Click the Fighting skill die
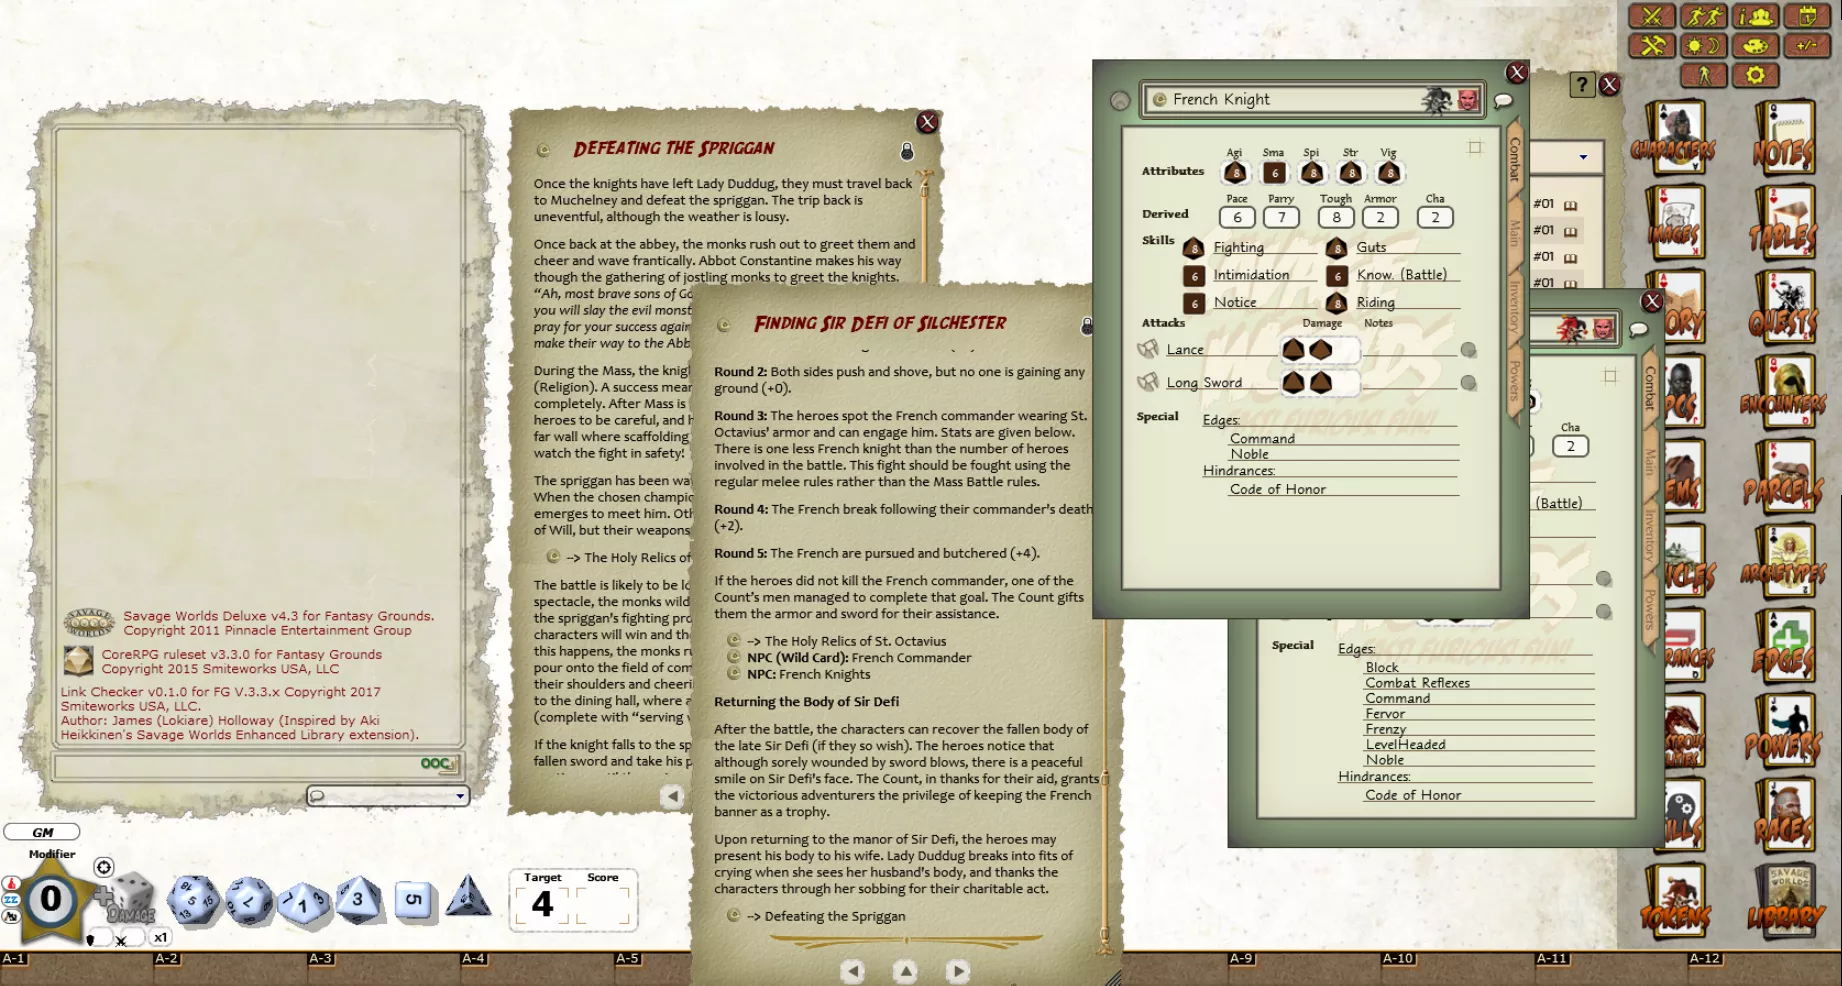This screenshot has height=986, width=1842. (x=1193, y=248)
